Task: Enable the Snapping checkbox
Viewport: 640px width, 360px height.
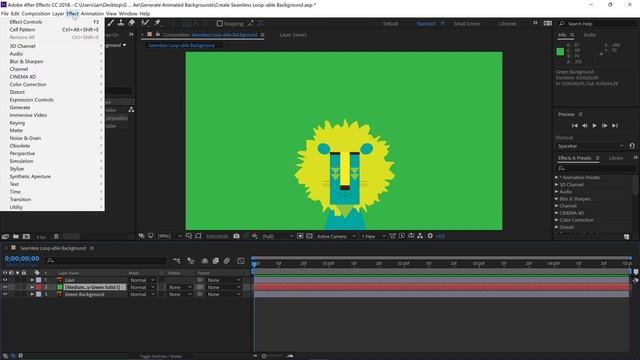Action: point(220,24)
